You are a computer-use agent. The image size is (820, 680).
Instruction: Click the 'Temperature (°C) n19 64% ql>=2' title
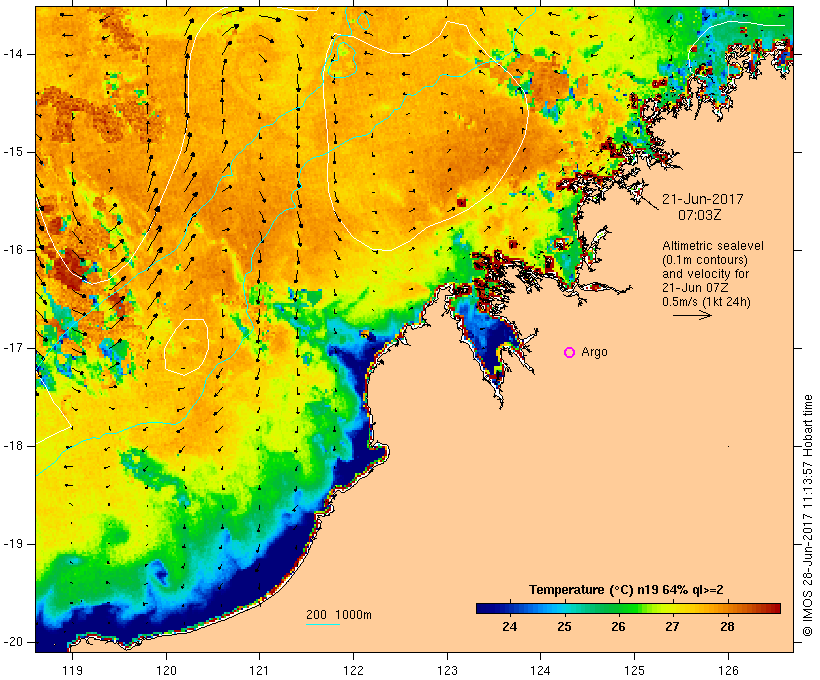click(626, 590)
